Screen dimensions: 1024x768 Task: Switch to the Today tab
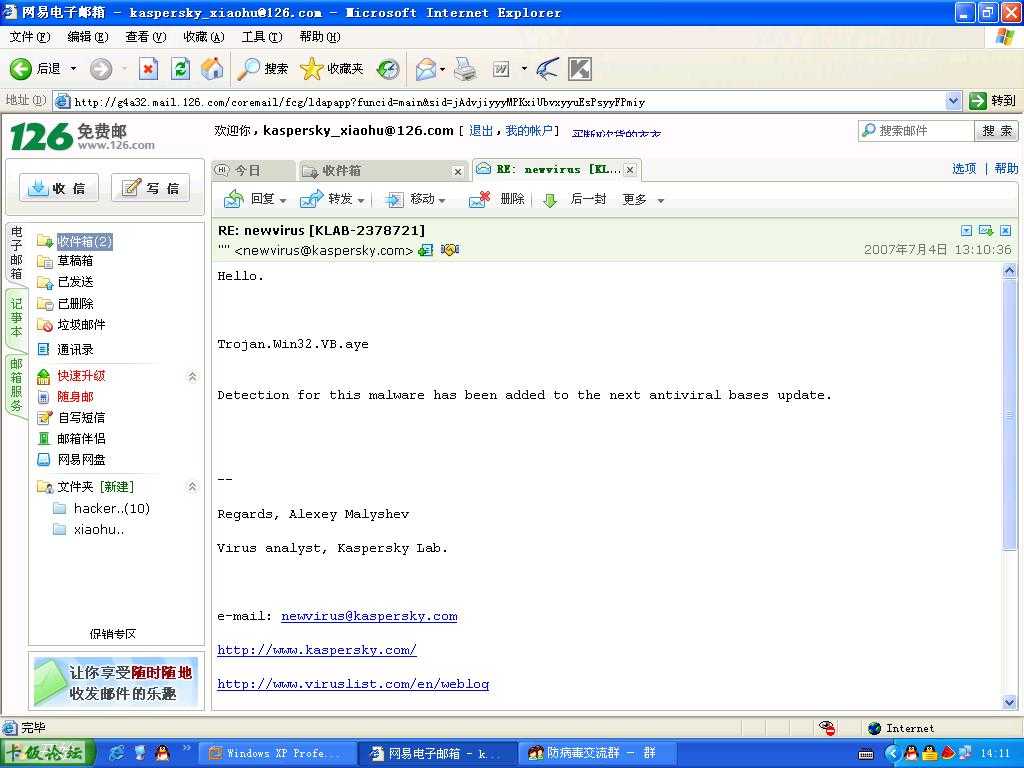pyautogui.click(x=253, y=170)
